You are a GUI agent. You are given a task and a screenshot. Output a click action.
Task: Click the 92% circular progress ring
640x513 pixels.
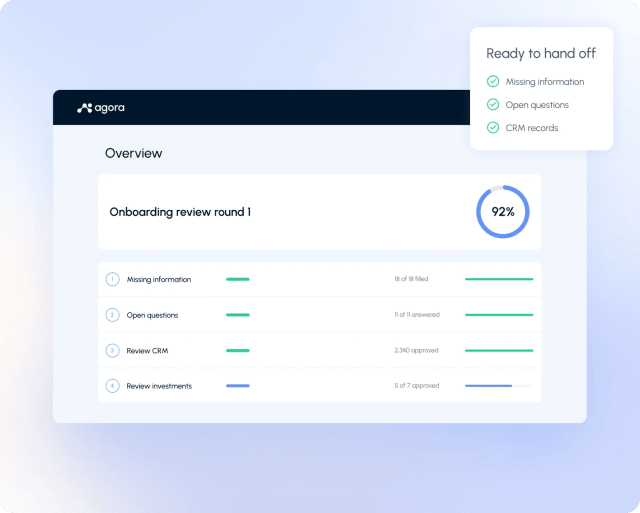[503, 212]
